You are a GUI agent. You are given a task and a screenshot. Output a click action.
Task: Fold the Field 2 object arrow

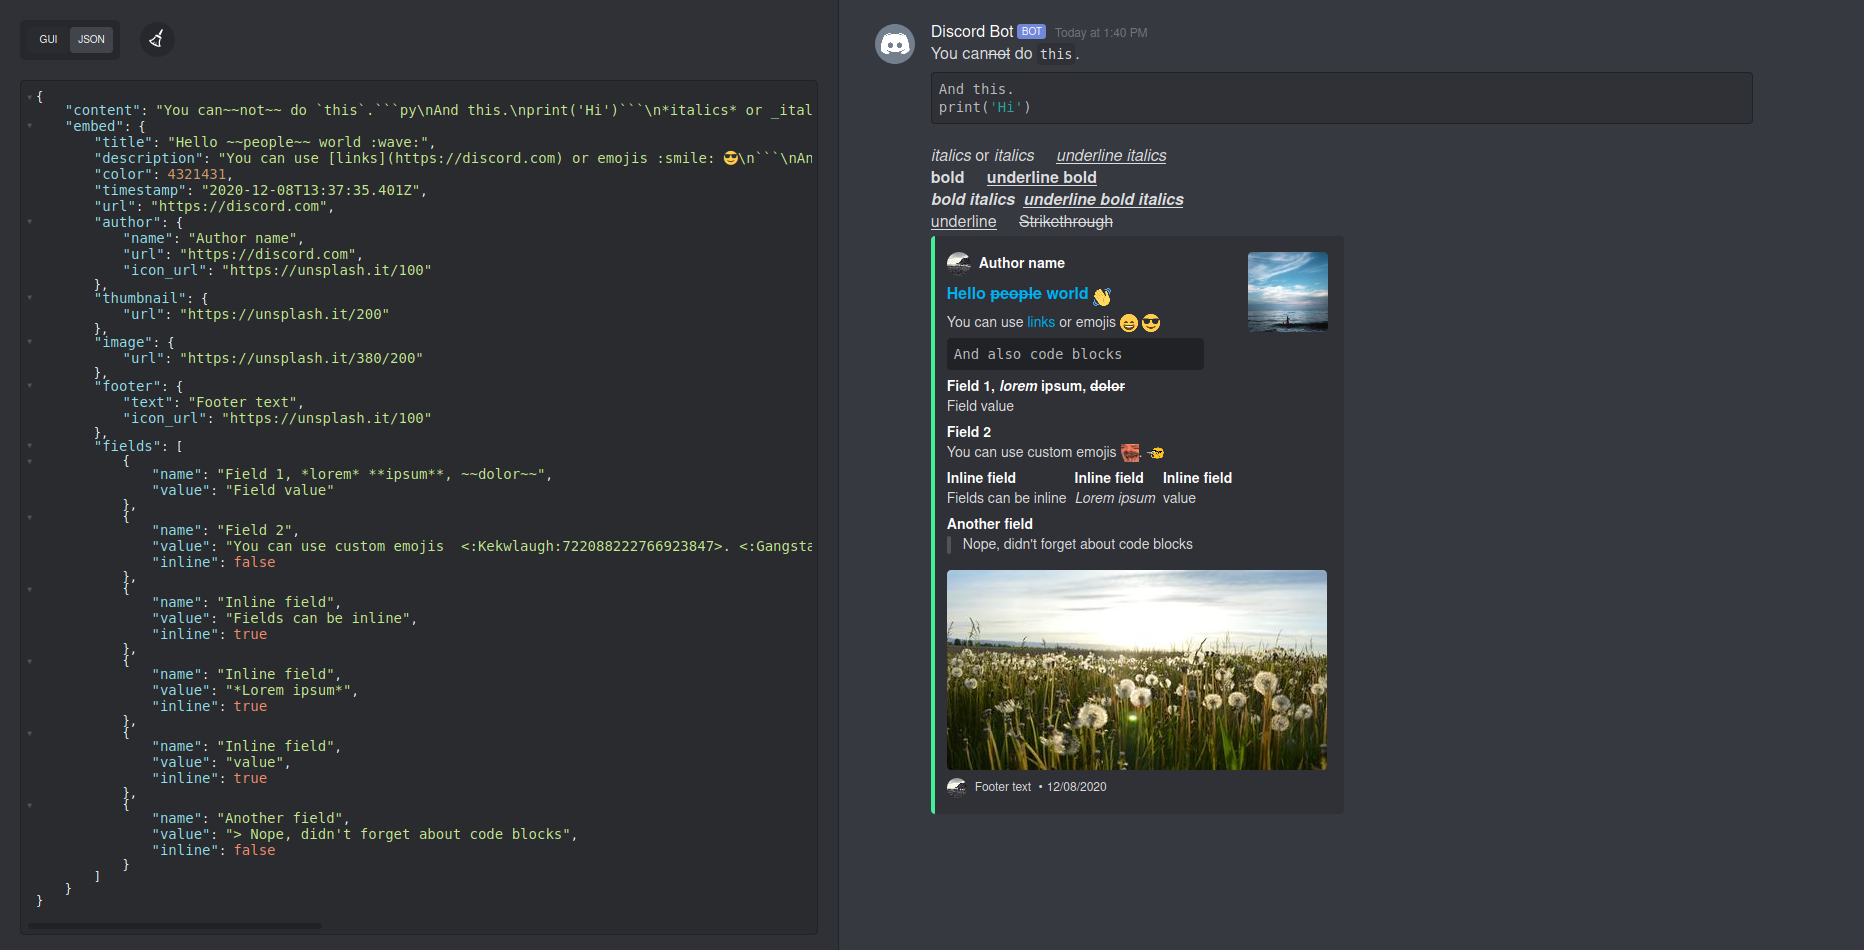click(30, 518)
